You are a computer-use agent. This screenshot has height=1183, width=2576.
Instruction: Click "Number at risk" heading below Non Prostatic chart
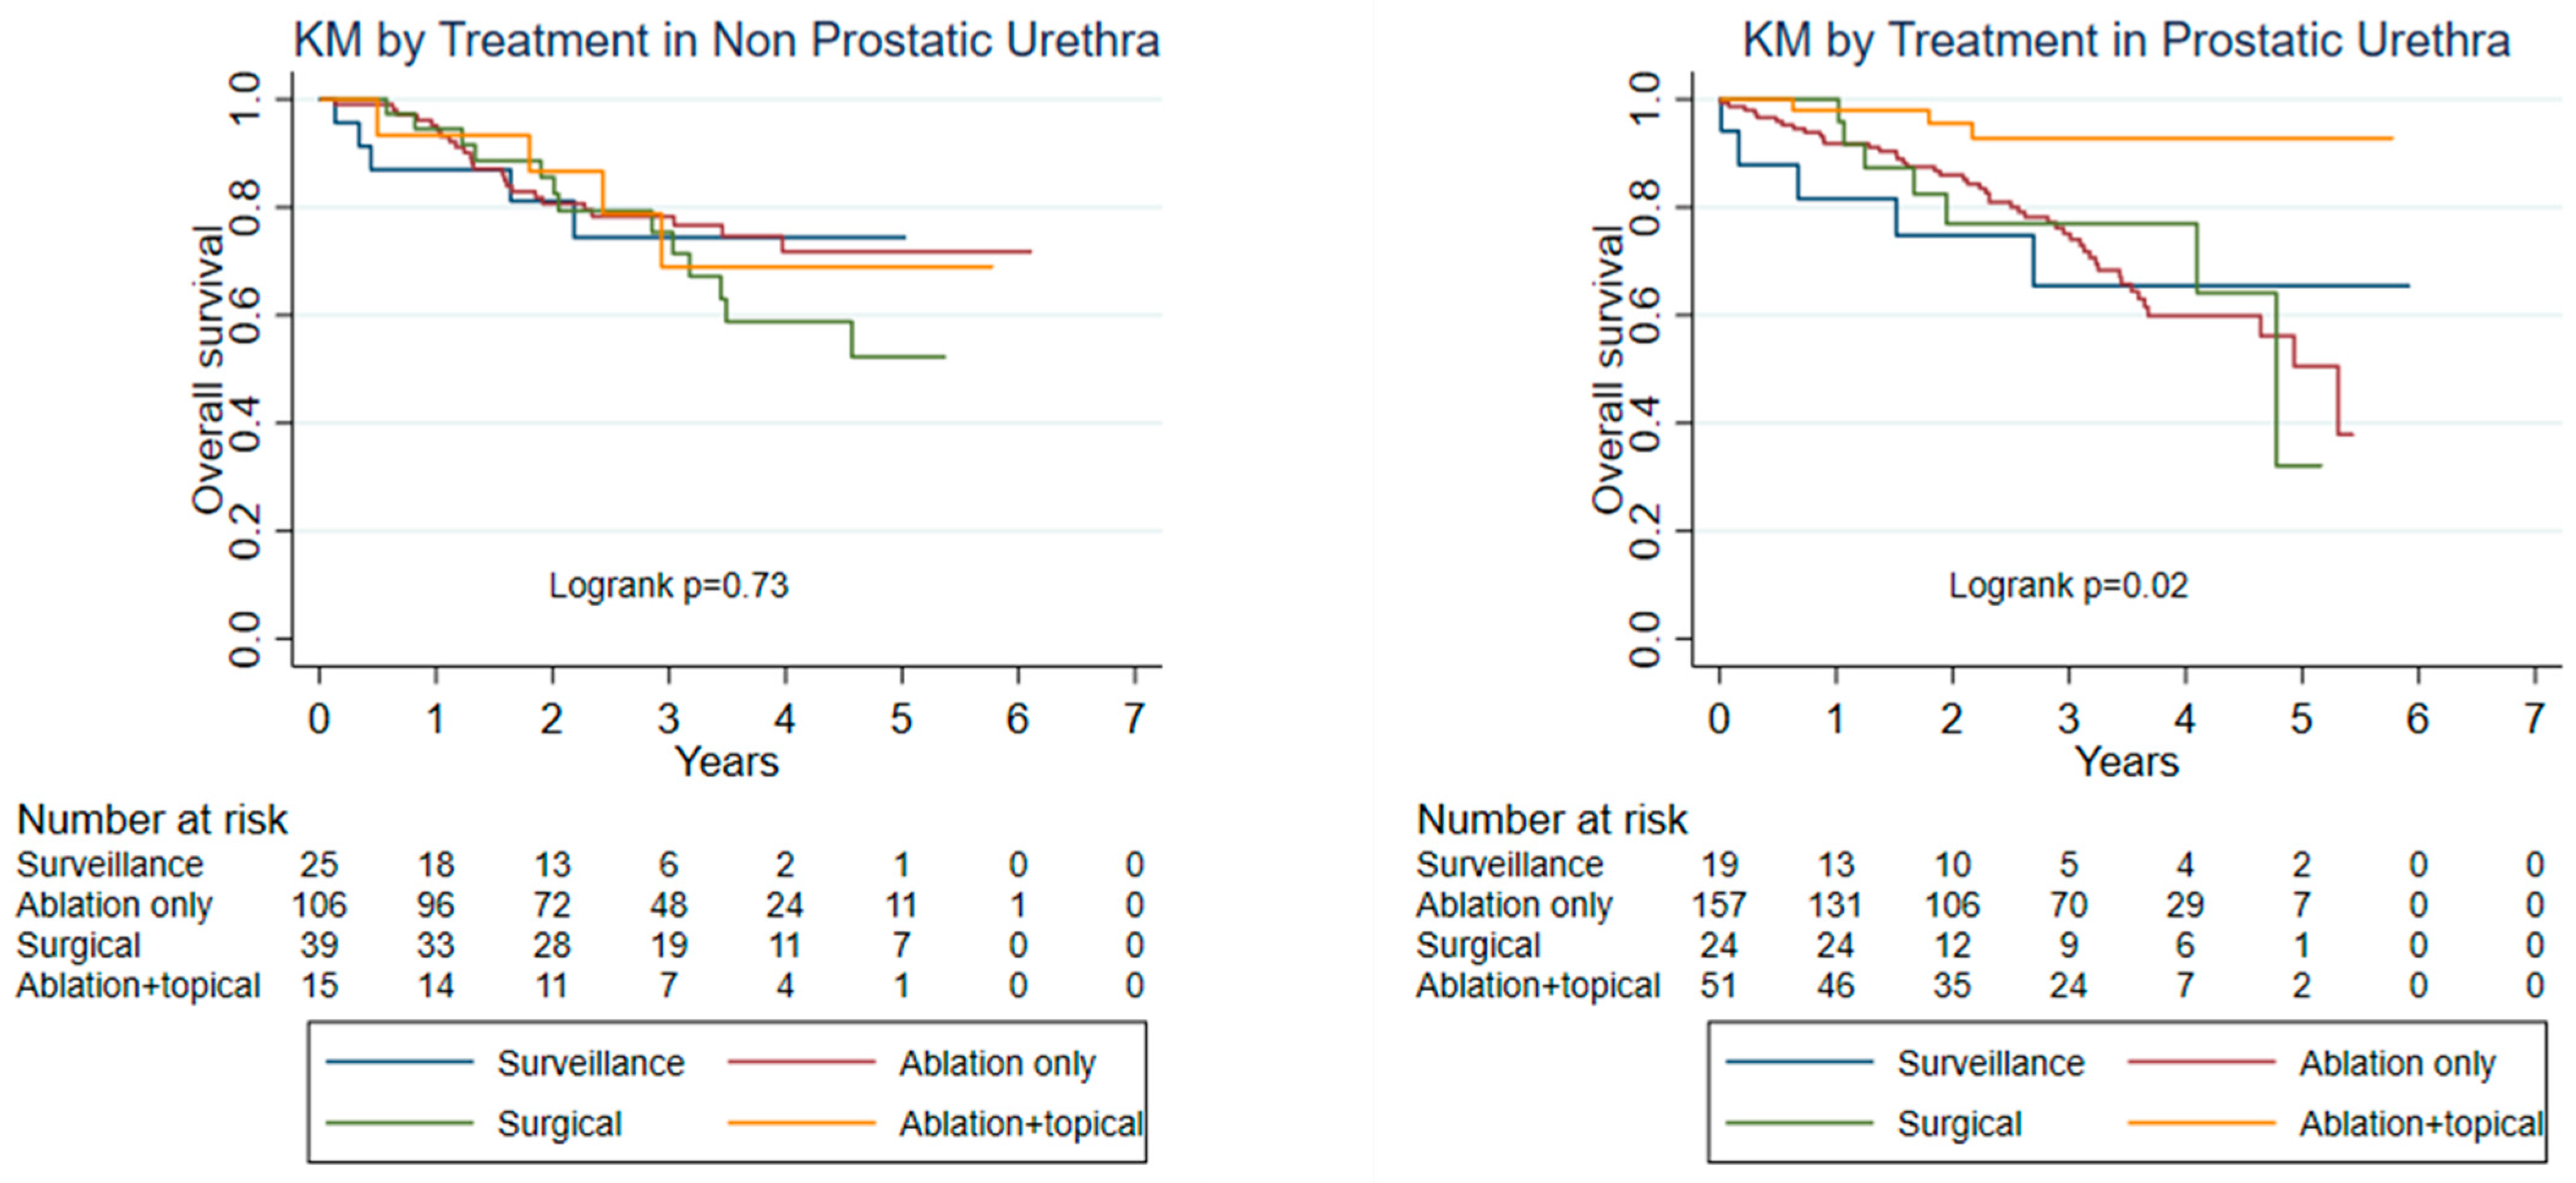[152, 820]
